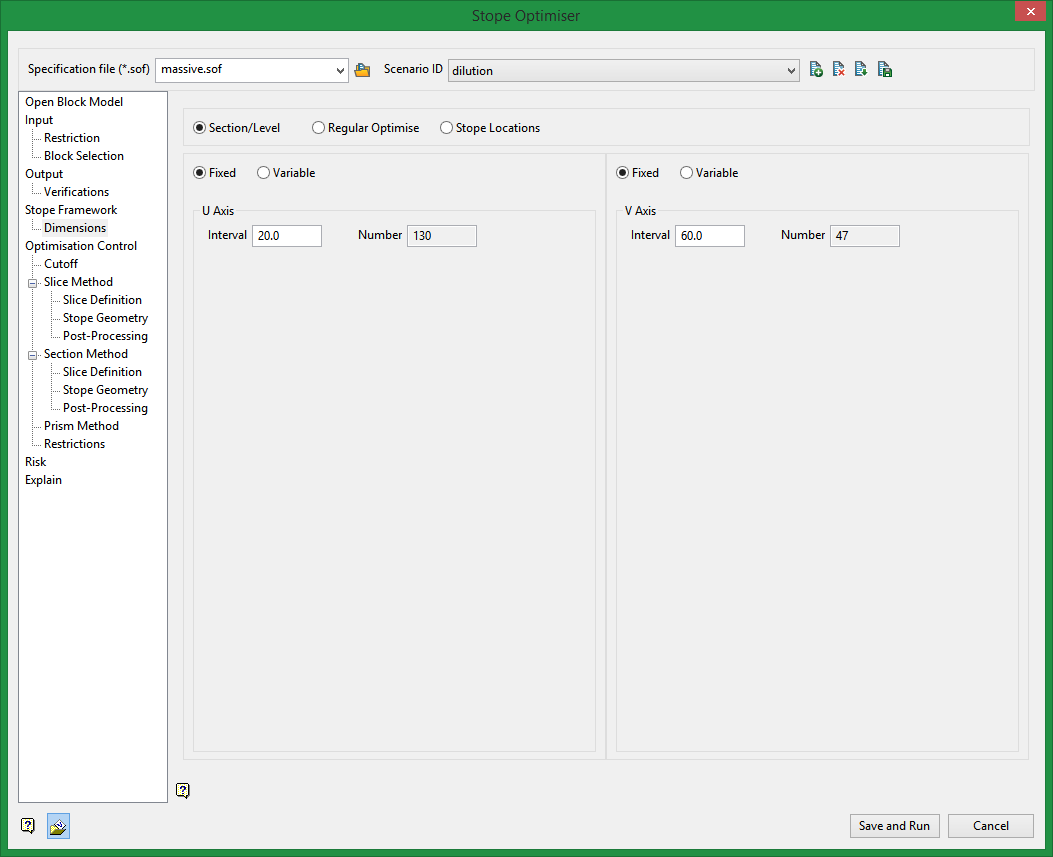
Task: Click the save scenario icon
Action: coord(884,70)
